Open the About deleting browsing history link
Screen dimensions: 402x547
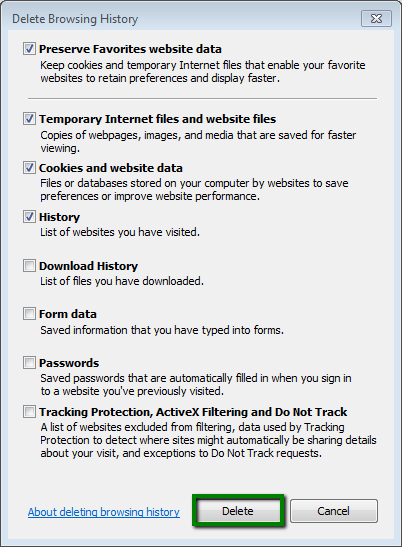tap(104, 512)
